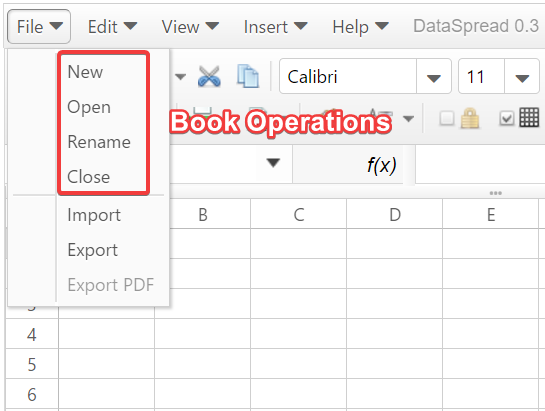
Task: Click the f(x) insert function button
Action: pos(382,164)
